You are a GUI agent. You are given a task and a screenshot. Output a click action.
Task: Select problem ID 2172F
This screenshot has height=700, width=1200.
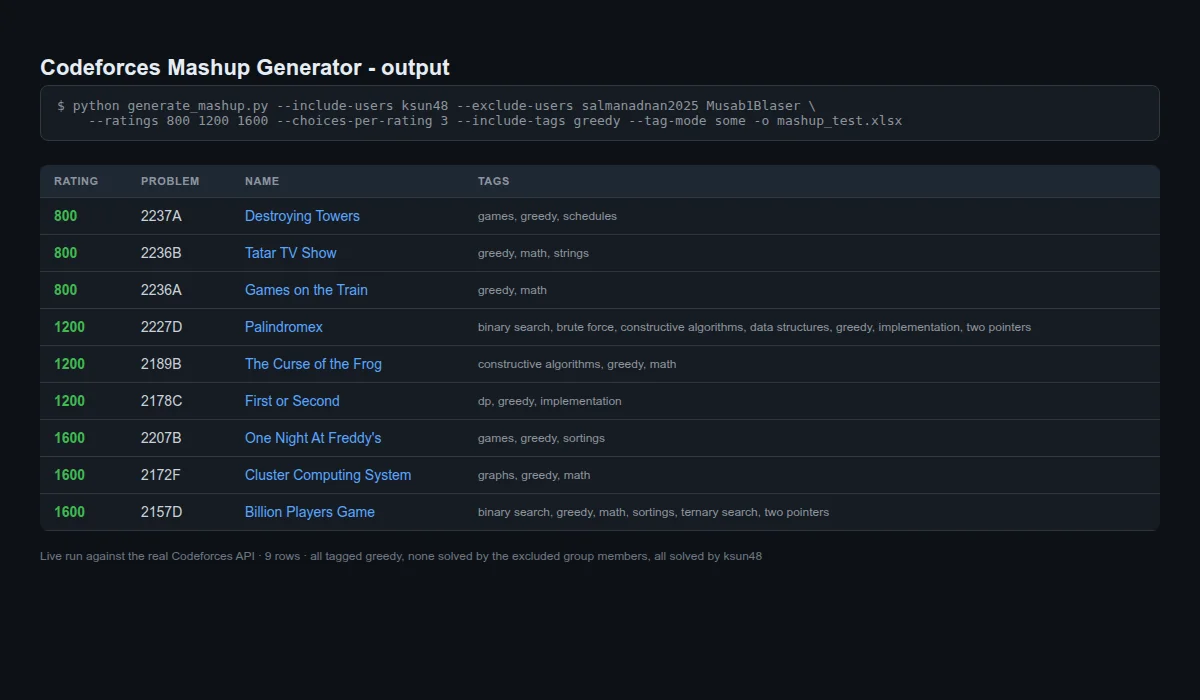(161, 475)
